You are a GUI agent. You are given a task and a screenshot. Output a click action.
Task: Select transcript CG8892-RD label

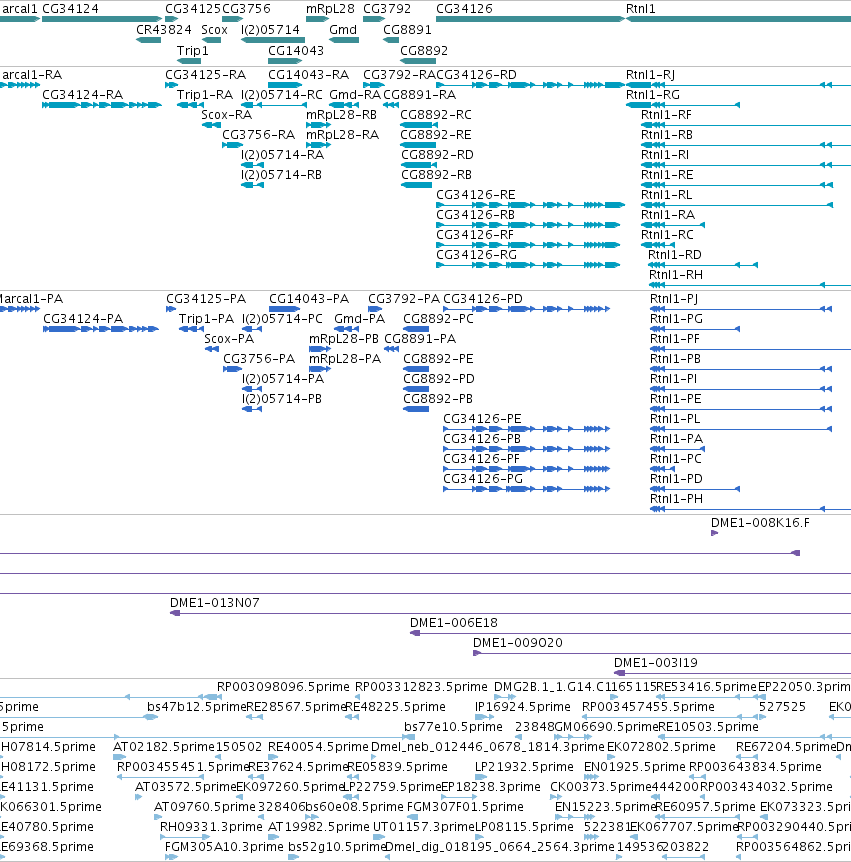437,154
